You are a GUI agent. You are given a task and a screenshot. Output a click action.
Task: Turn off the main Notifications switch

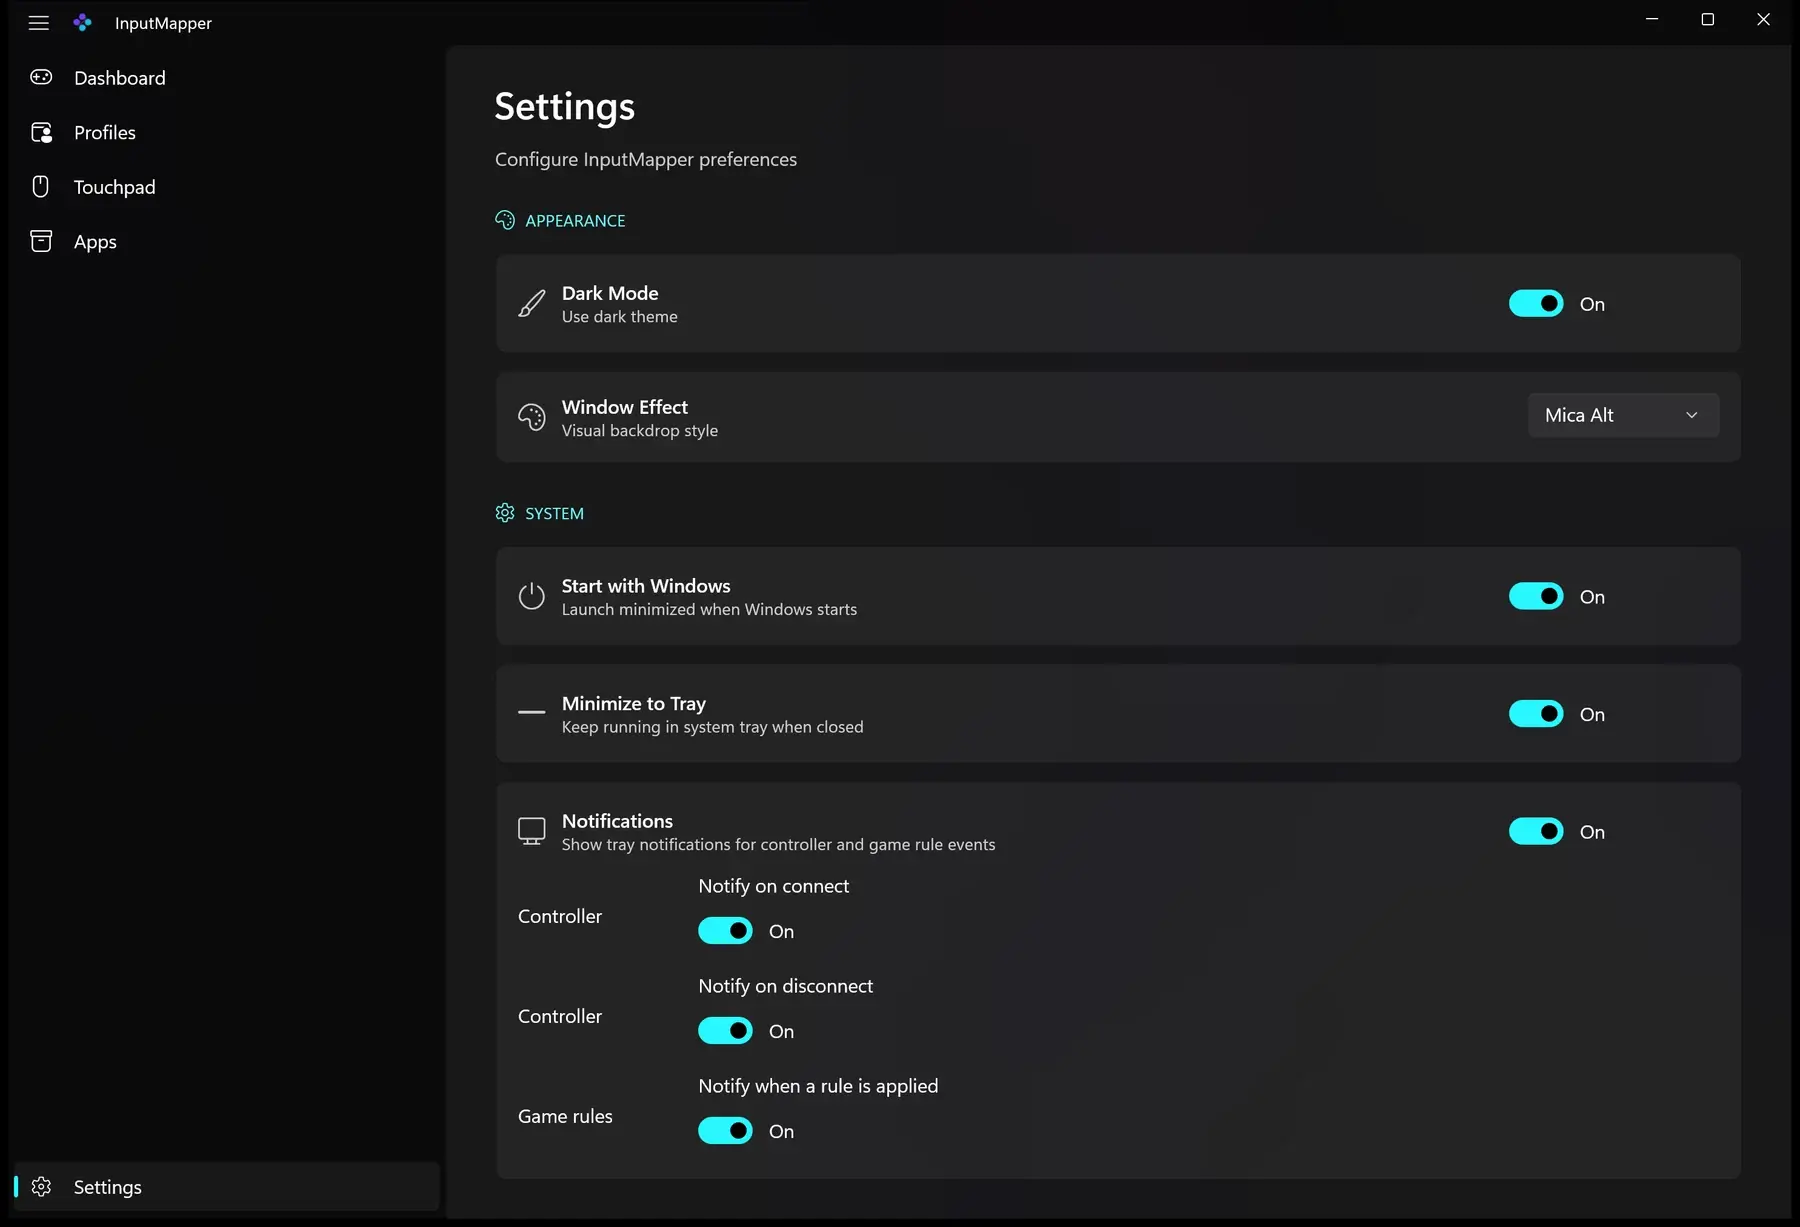point(1536,831)
